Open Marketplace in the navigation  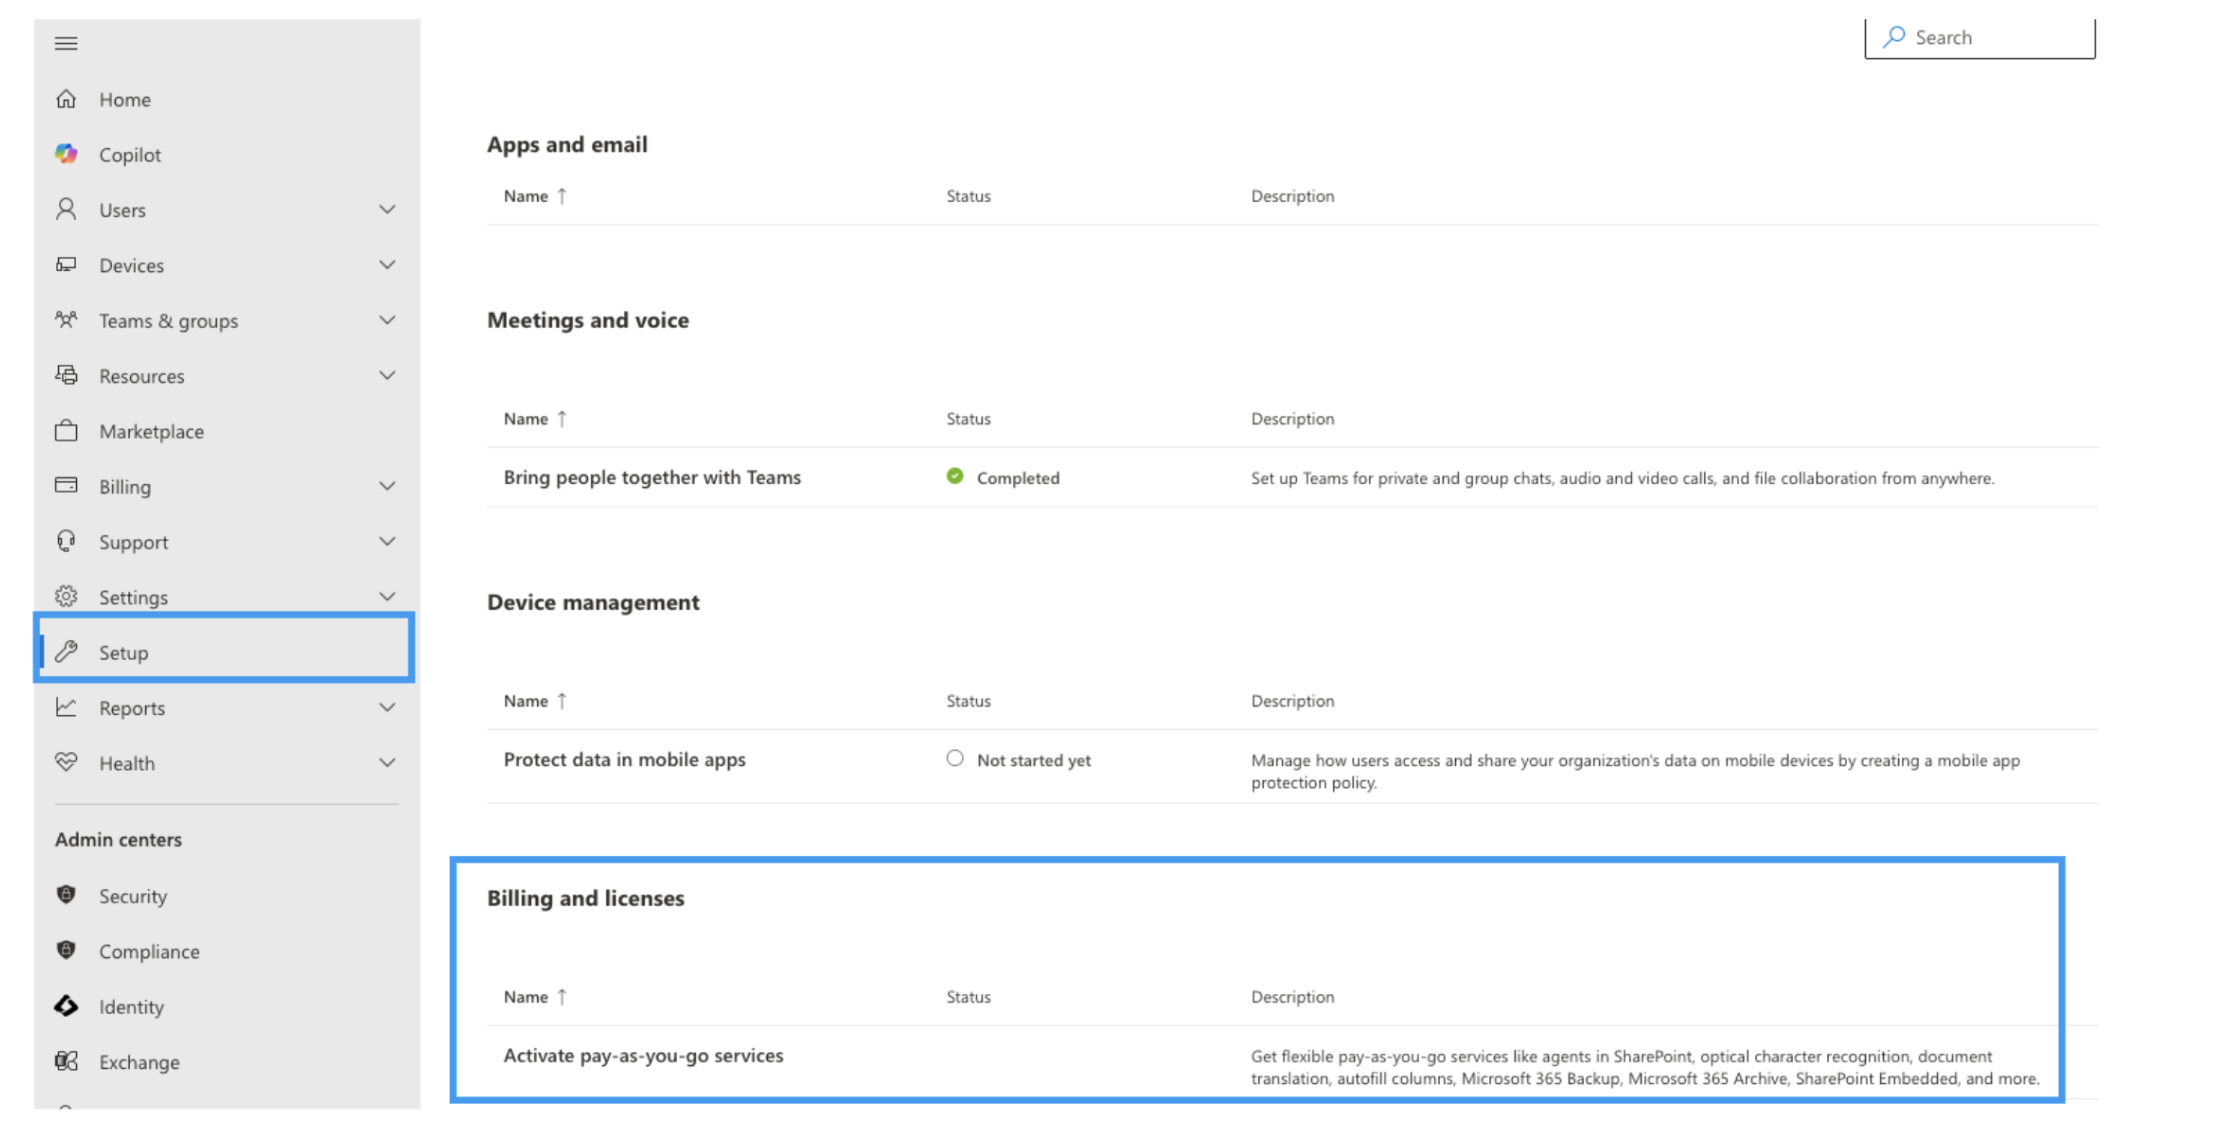226,431
